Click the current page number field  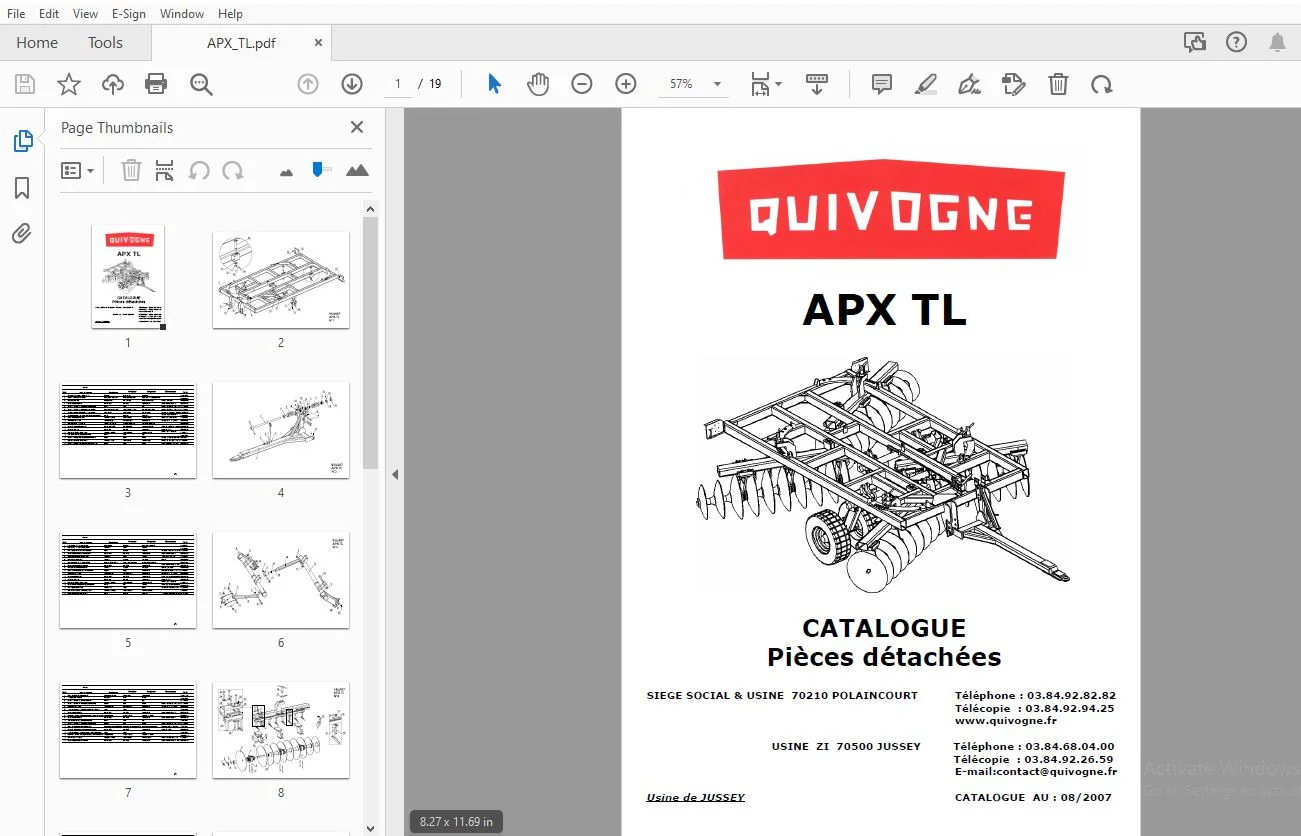coord(397,84)
